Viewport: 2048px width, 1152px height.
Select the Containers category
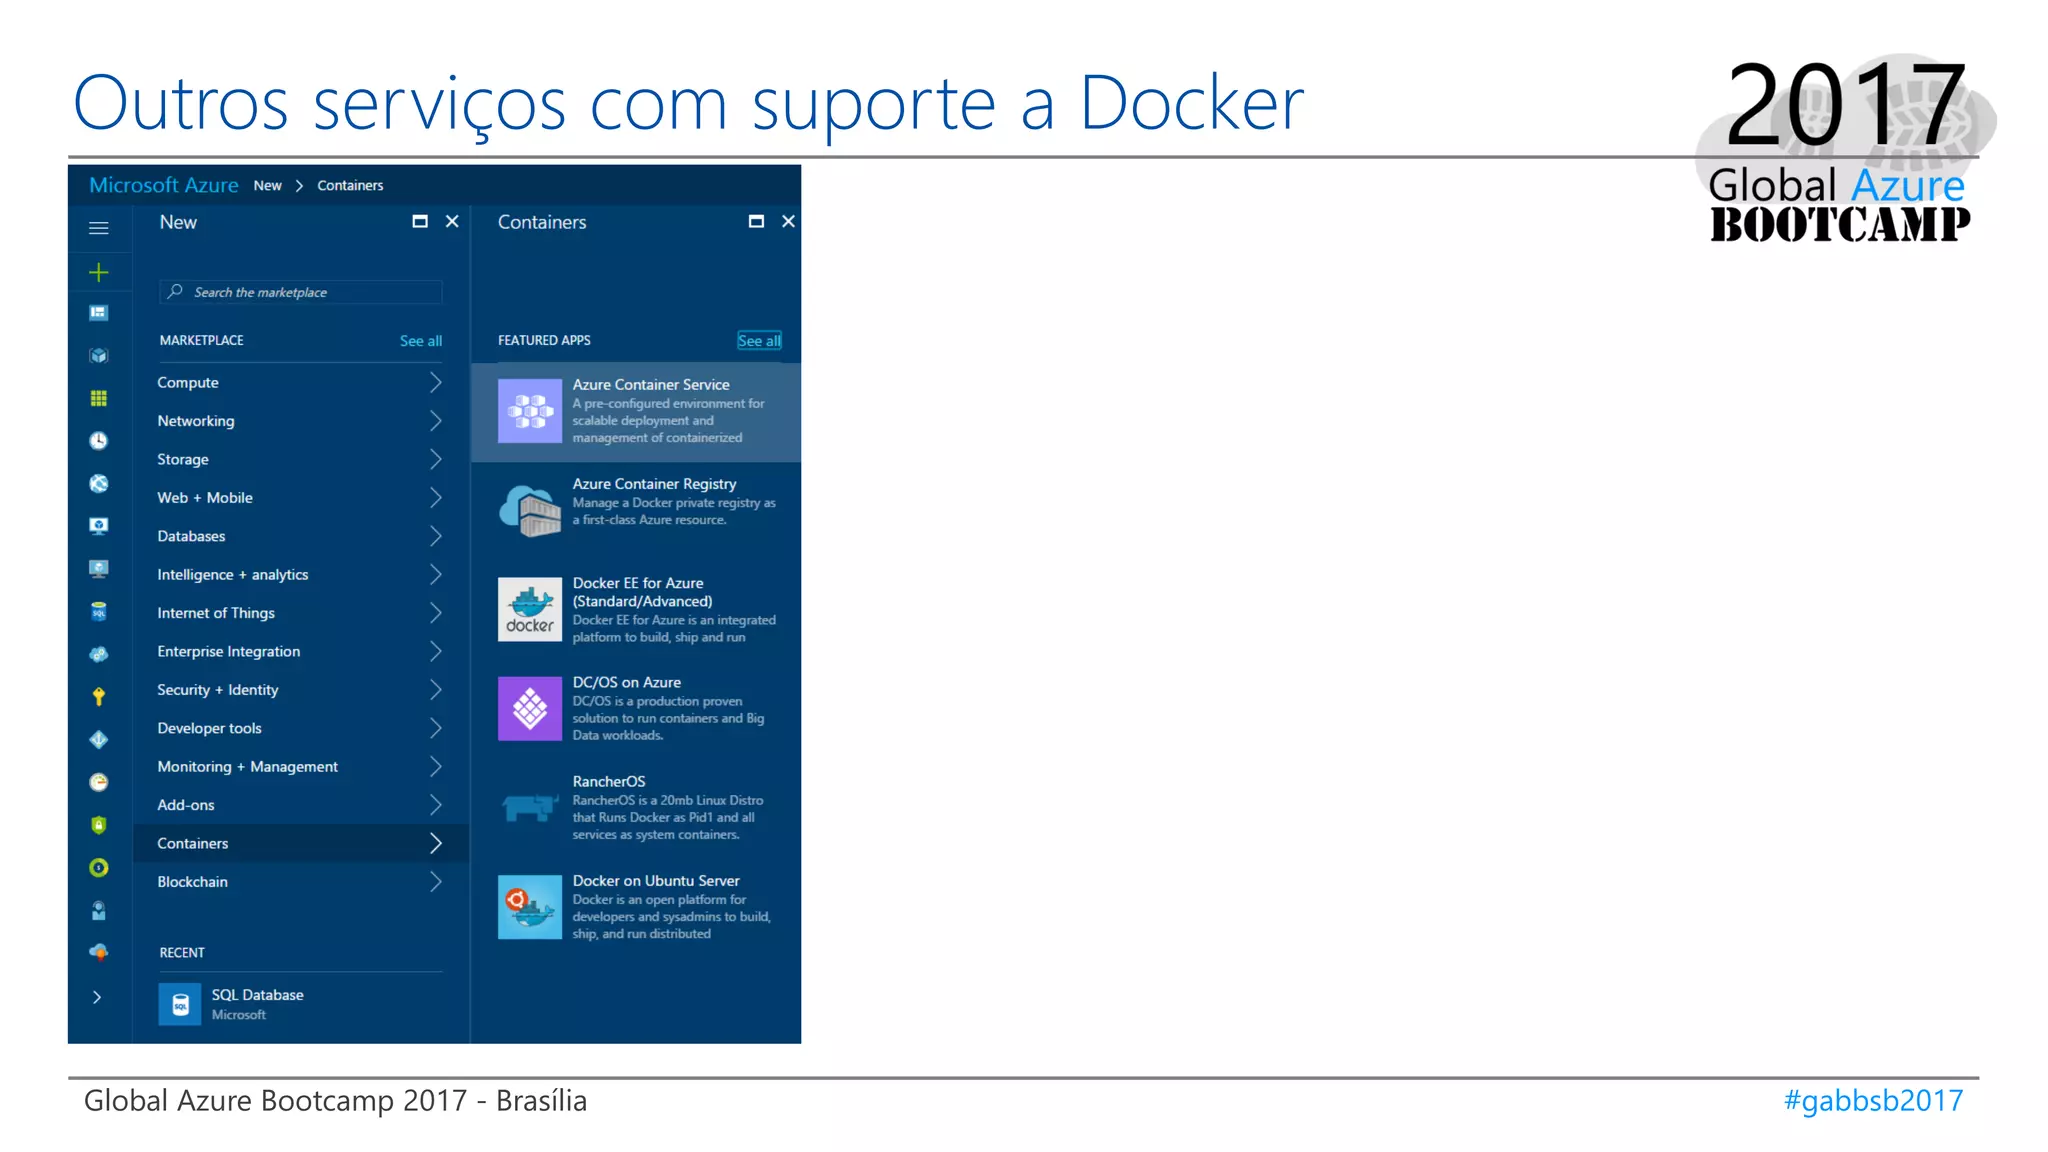click(x=301, y=843)
